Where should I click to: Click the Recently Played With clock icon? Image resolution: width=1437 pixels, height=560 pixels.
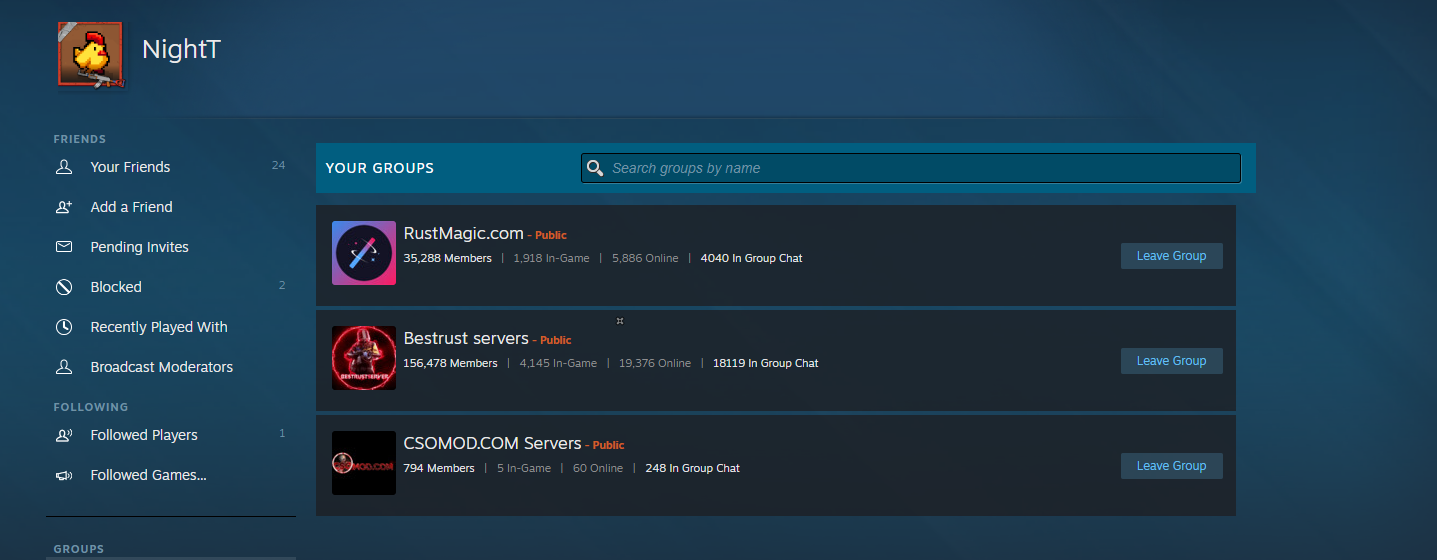(64, 327)
